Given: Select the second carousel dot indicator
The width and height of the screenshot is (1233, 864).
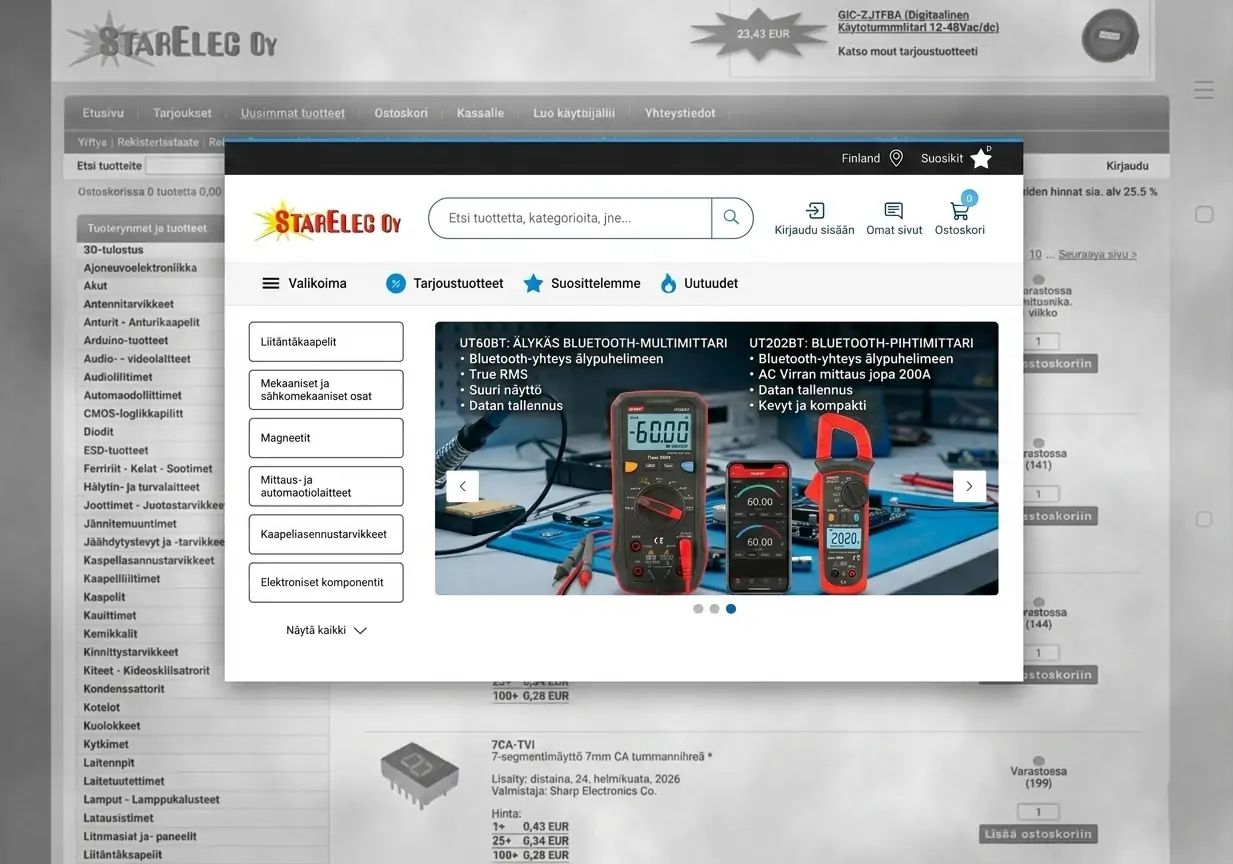Looking at the screenshot, I should point(714,609).
